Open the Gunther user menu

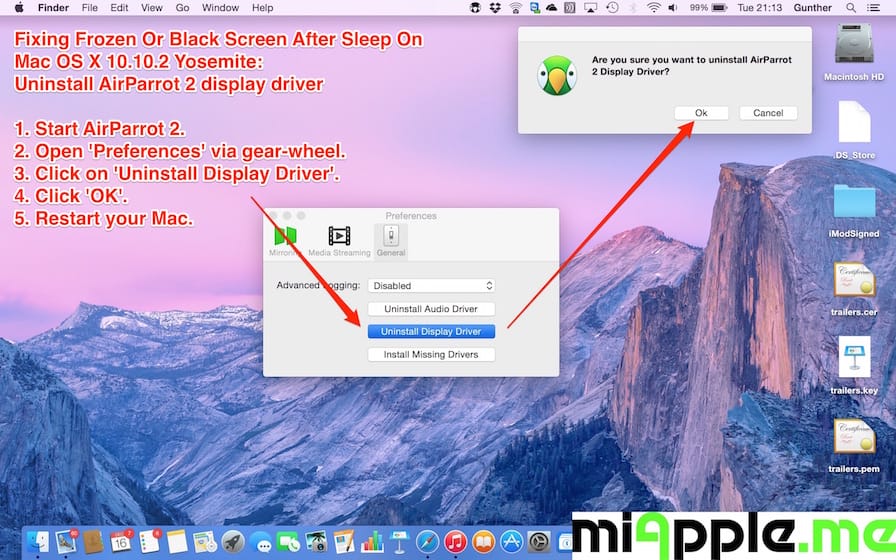[812, 7]
